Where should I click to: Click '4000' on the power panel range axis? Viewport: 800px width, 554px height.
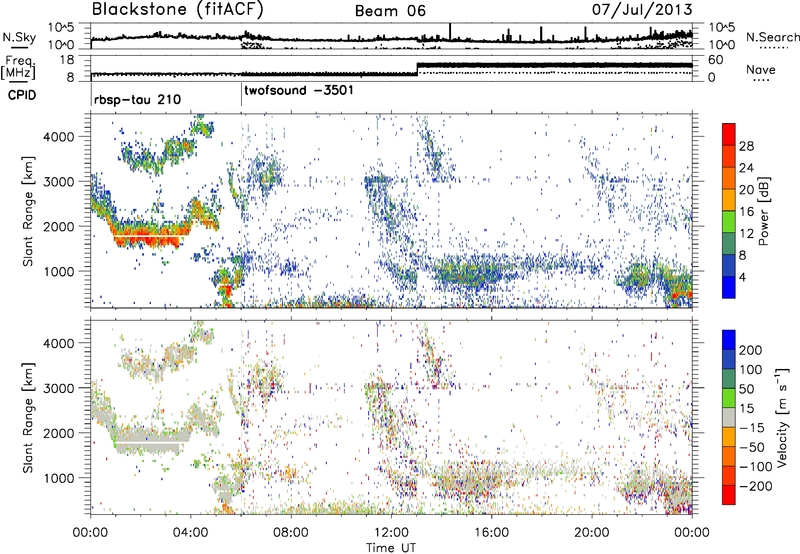(x=58, y=137)
